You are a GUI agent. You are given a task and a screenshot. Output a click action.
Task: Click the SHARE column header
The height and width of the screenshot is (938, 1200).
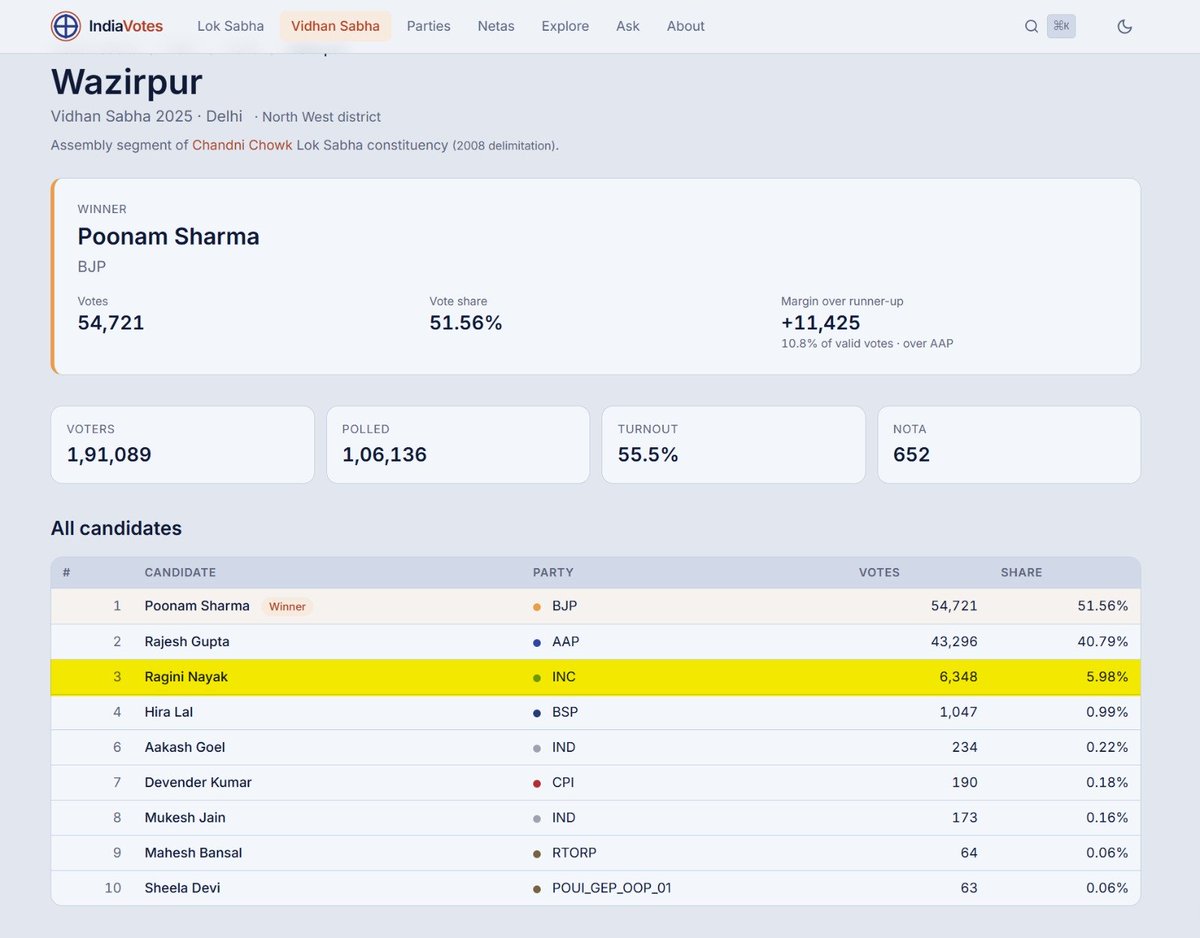tap(1021, 573)
